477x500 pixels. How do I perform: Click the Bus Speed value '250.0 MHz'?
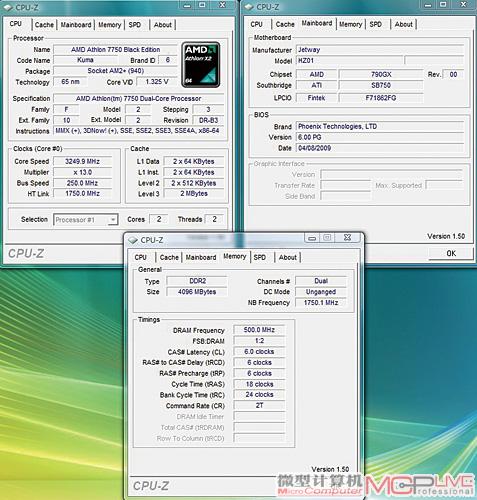coord(82,183)
